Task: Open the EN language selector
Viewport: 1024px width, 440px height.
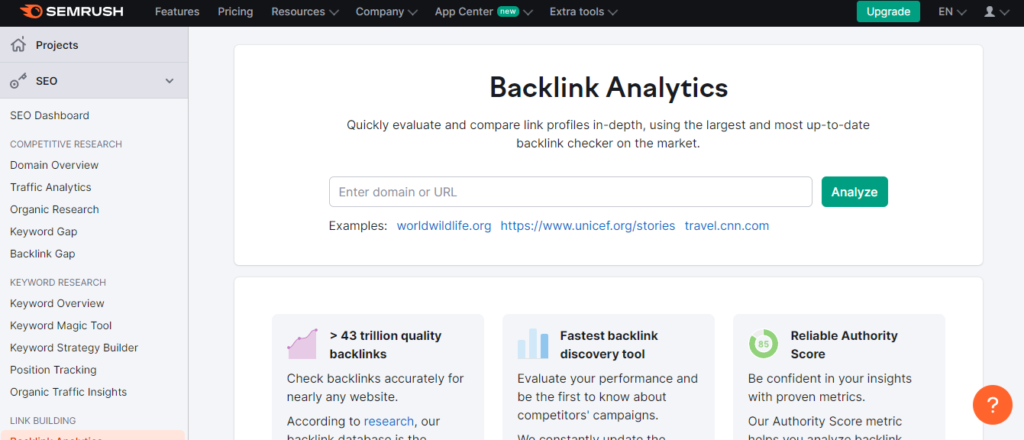Action: pyautogui.click(x=952, y=12)
